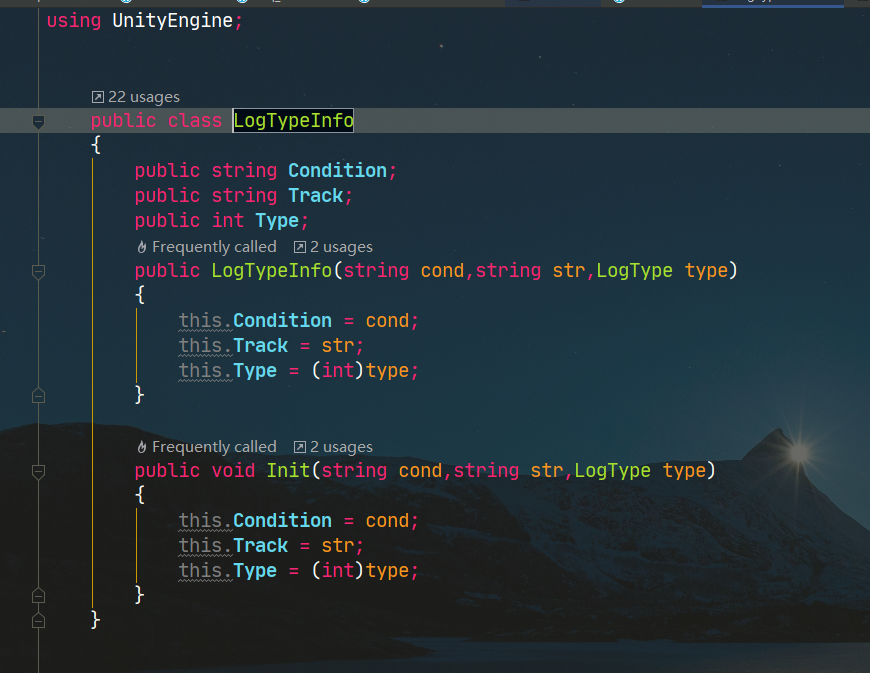870x673 pixels.
Task: Click "(int)type" cast in the constructor body
Action: [360, 370]
